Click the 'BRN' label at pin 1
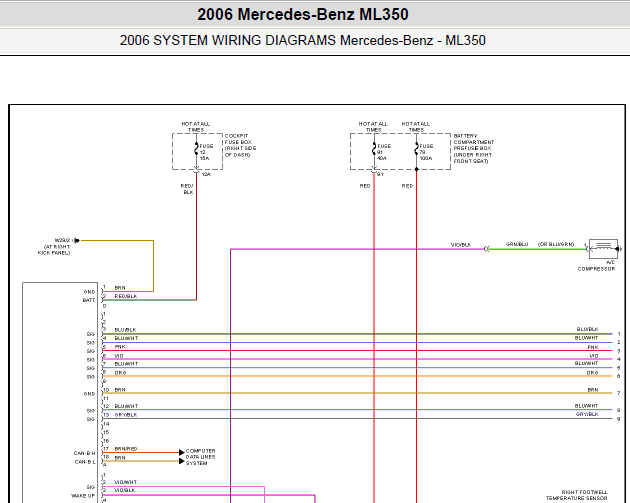 tap(120, 288)
